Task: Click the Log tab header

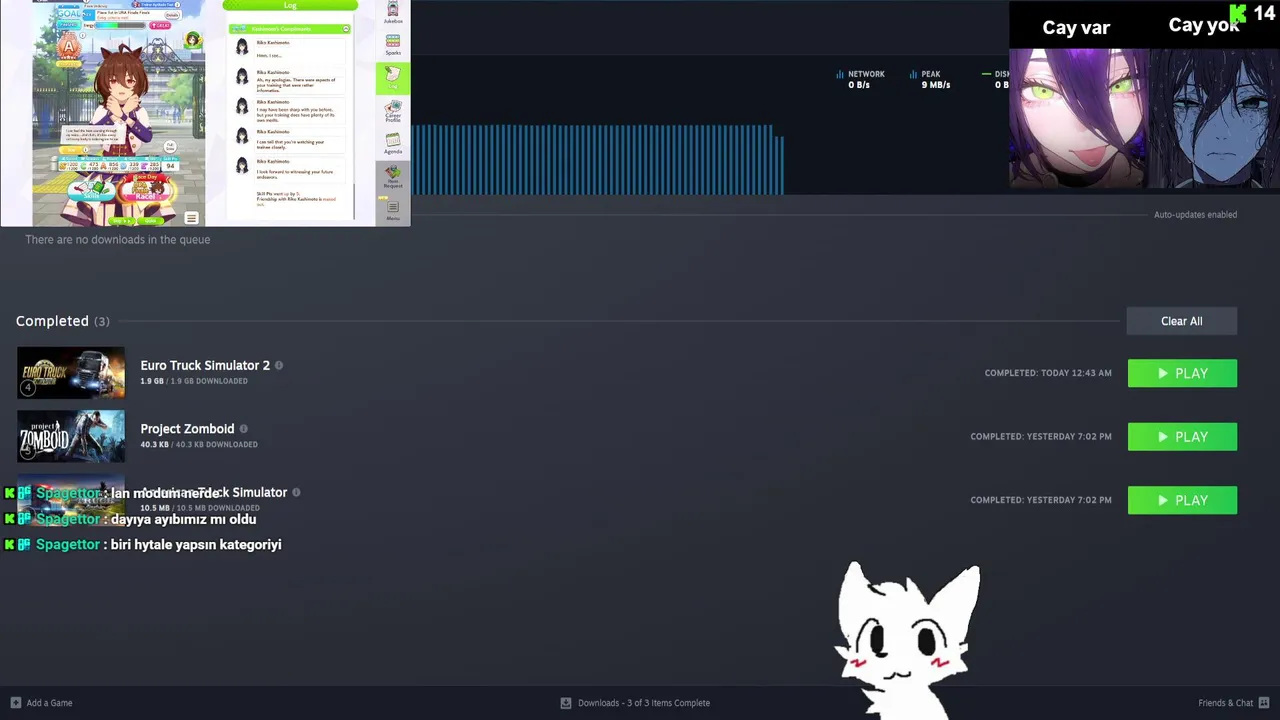Action: pos(290,5)
